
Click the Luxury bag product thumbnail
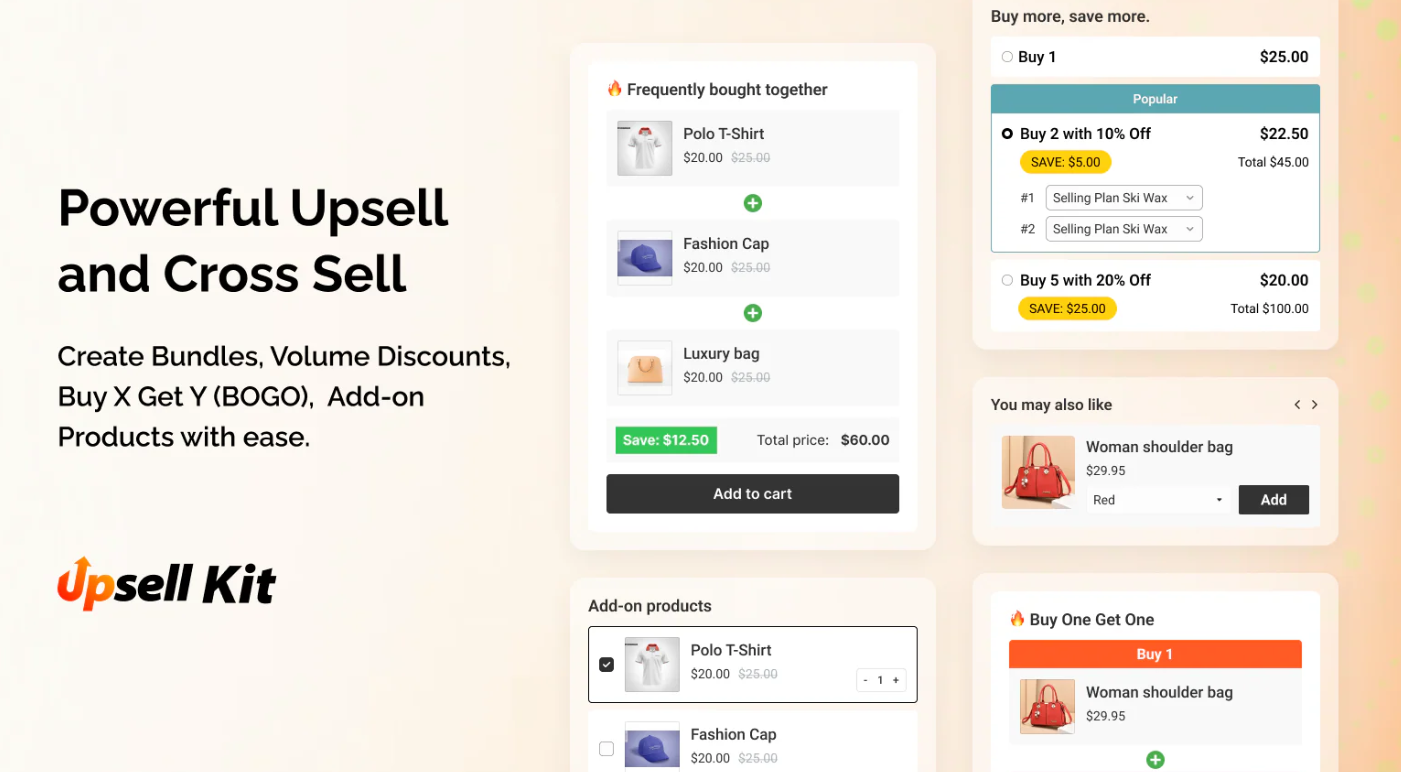643,368
